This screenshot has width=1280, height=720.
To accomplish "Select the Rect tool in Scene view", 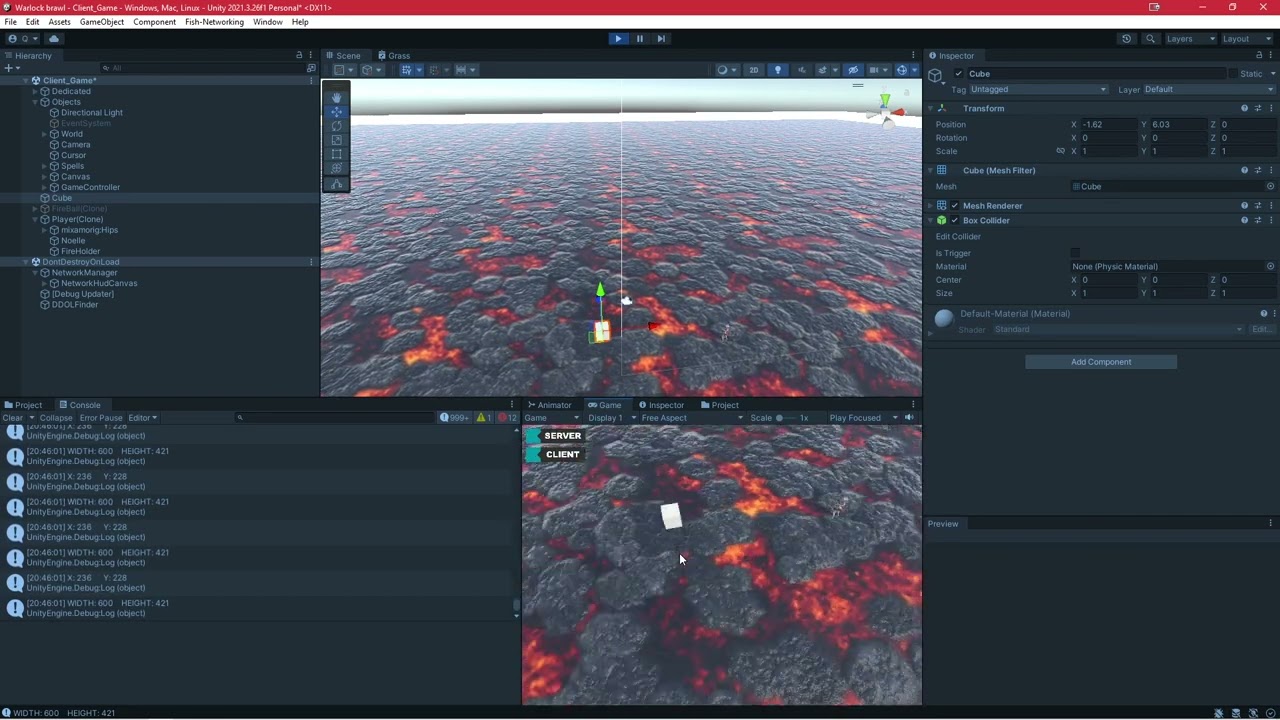I will 336,155.
